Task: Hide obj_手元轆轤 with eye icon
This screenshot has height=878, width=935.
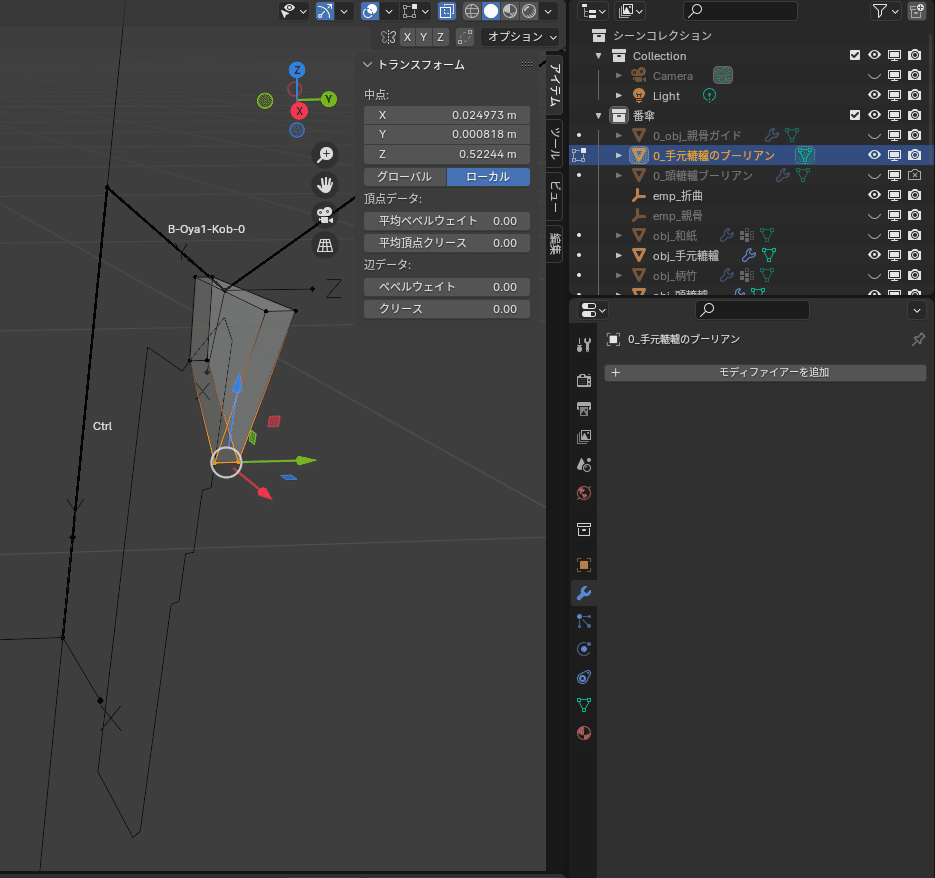Action: (874, 255)
